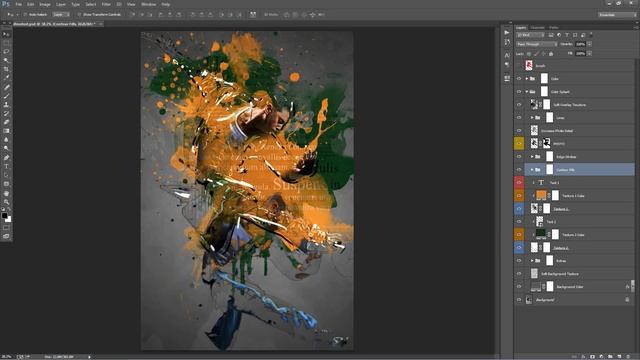The height and width of the screenshot is (360, 640).
Task: Select the Rectangular Marquee tool
Action: (6, 43)
